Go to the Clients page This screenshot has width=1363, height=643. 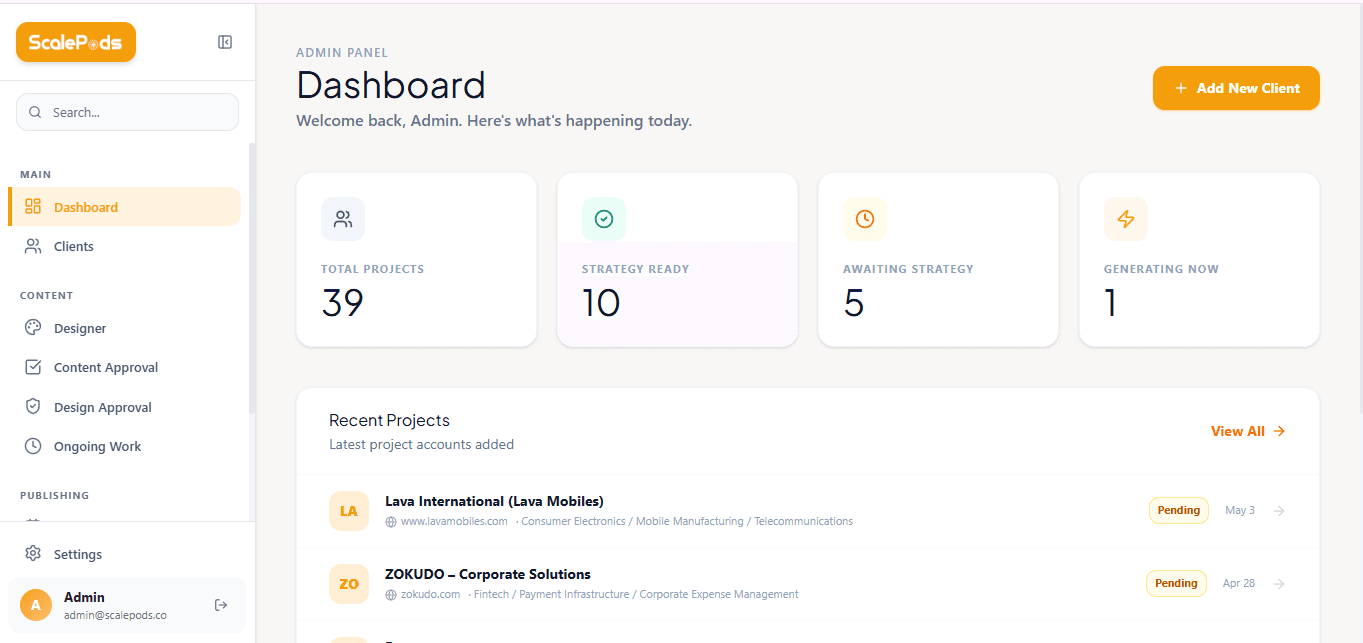point(125,246)
